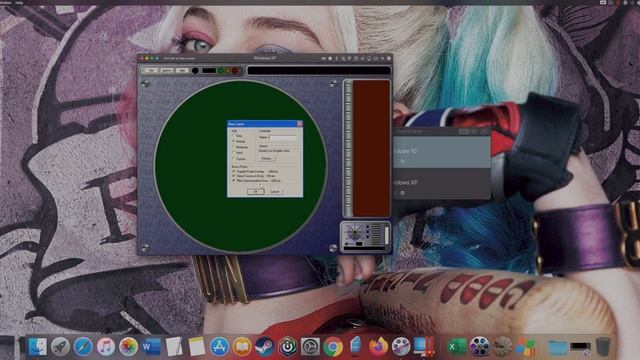The image size is (640, 360).
Task: Open Trash in the dock
Action: (603, 347)
